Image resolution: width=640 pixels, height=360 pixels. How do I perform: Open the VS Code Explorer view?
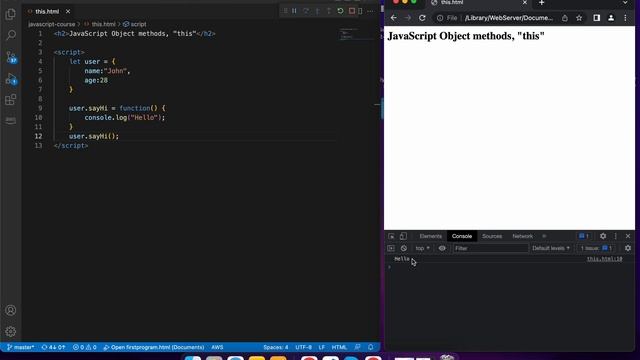tap(11, 14)
